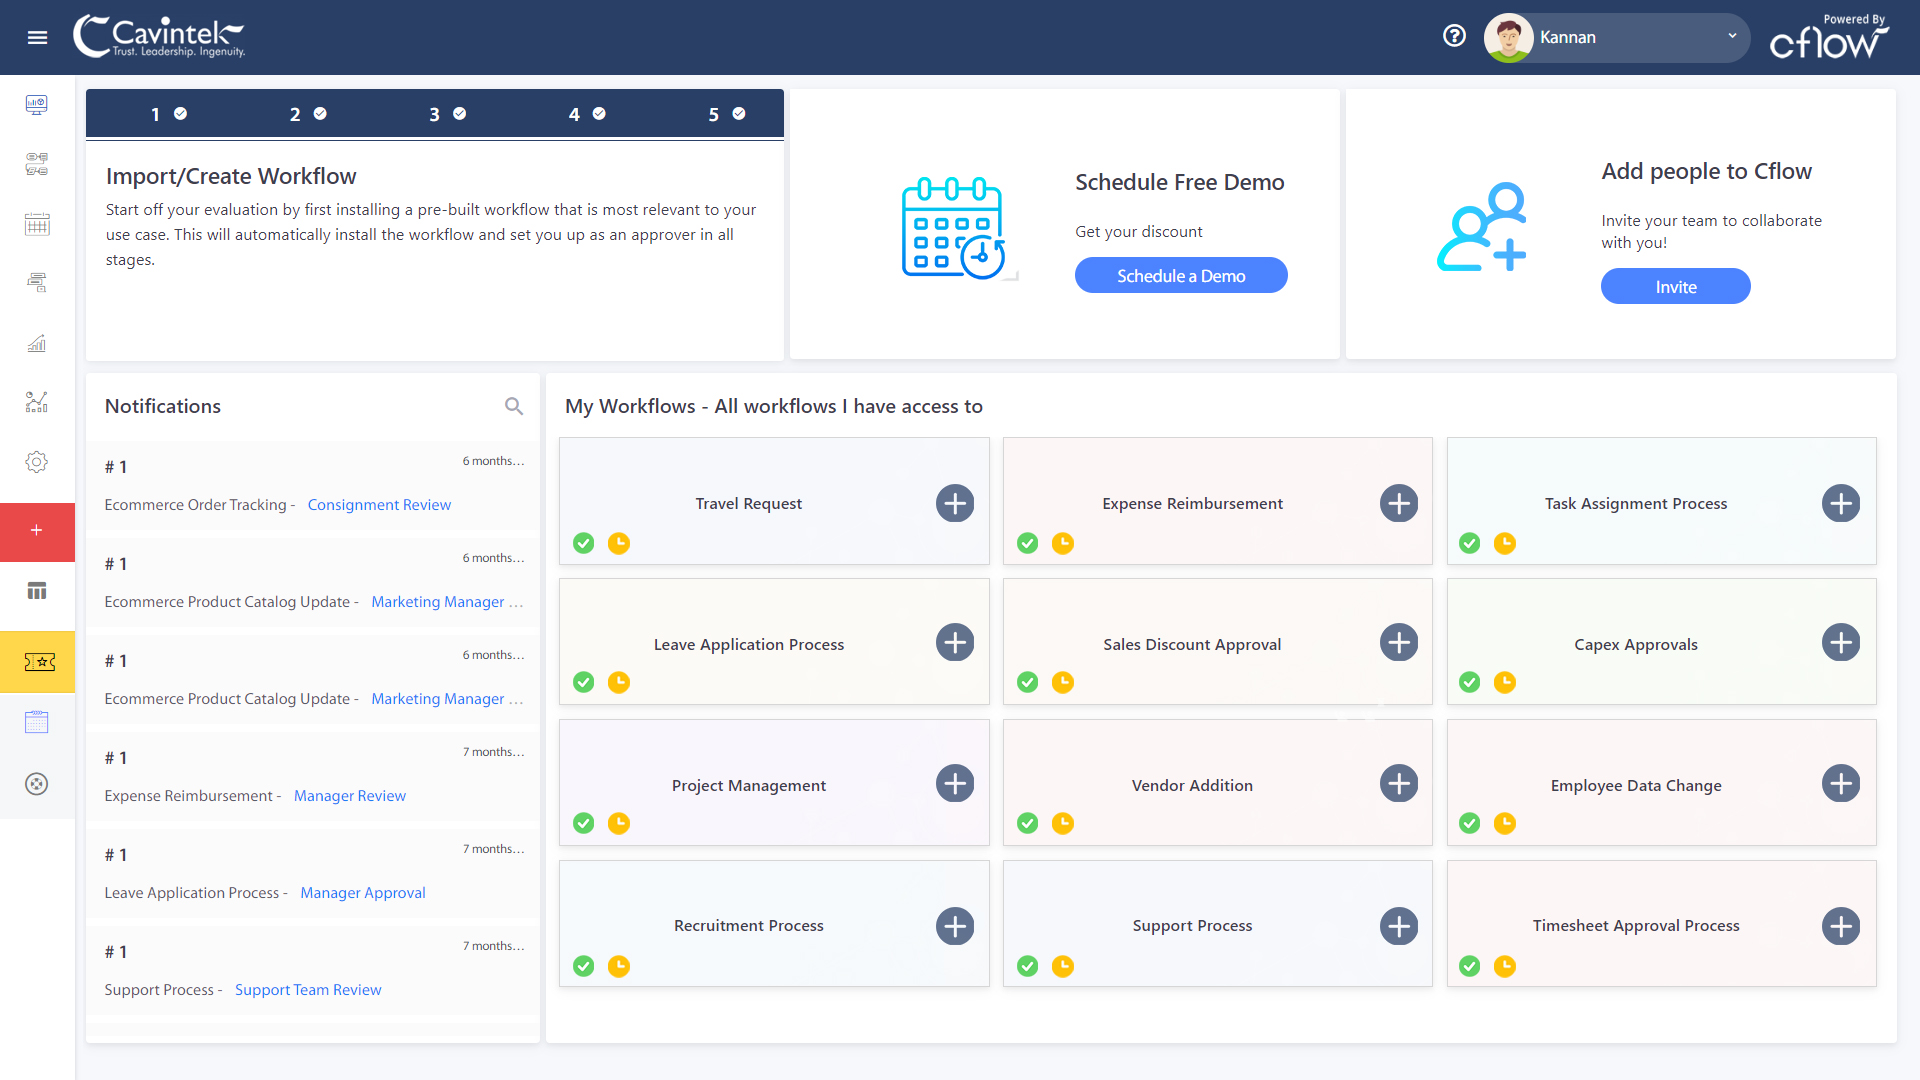The height and width of the screenshot is (1080, 1920).
Task: Add a new Capex Approvals request
Action: pyautogui.click(x=1841, y=642)
